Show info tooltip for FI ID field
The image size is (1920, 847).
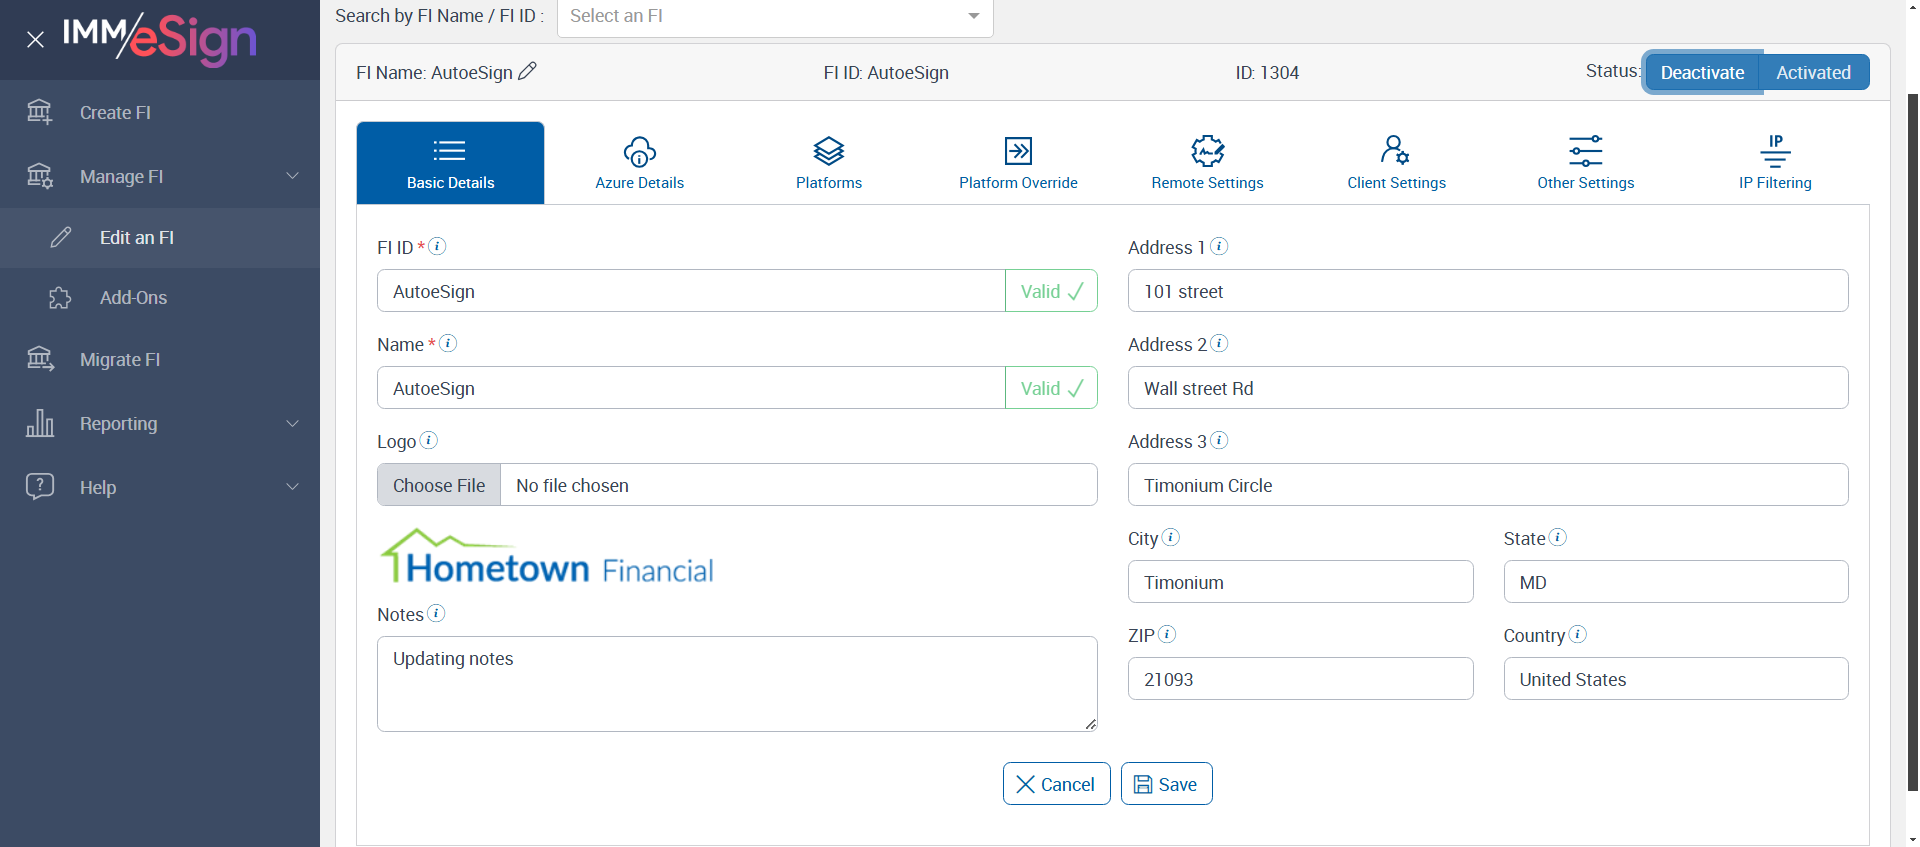pos(437,246)
